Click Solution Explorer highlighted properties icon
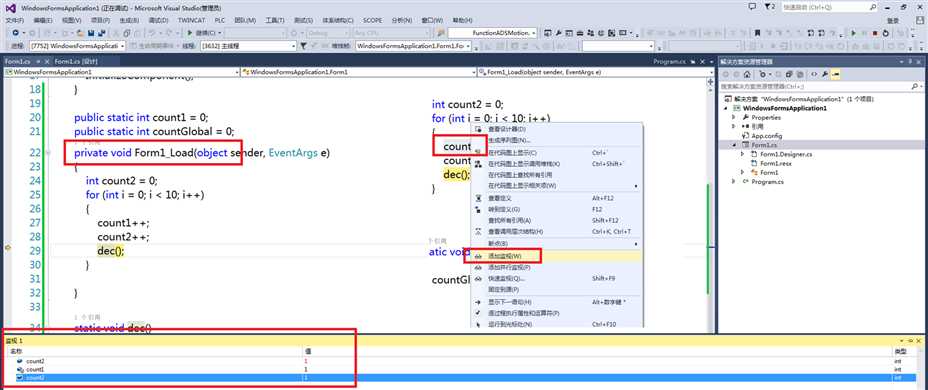The width and height of the screenshot is (928, 390). point(836,75)
